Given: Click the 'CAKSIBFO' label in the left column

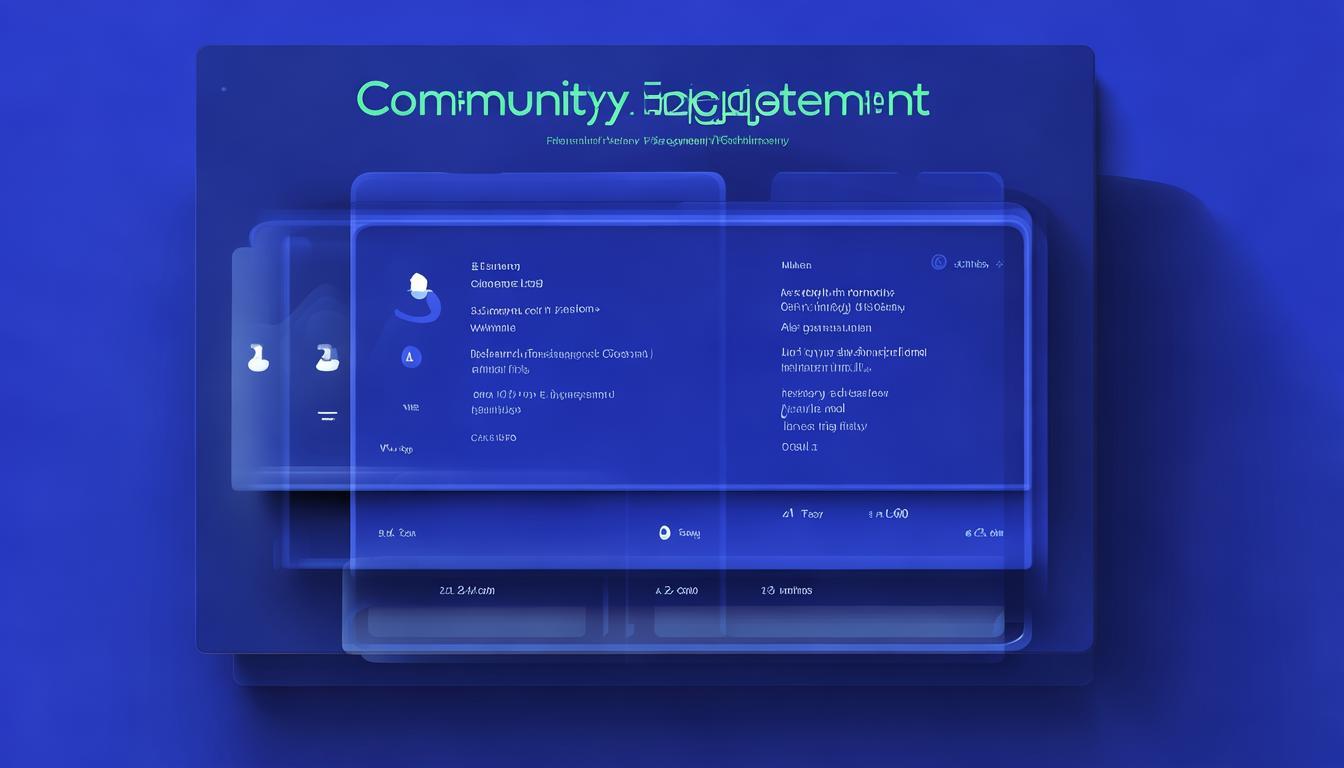Looking at the screenshot, I should click(x=493, y=438).
